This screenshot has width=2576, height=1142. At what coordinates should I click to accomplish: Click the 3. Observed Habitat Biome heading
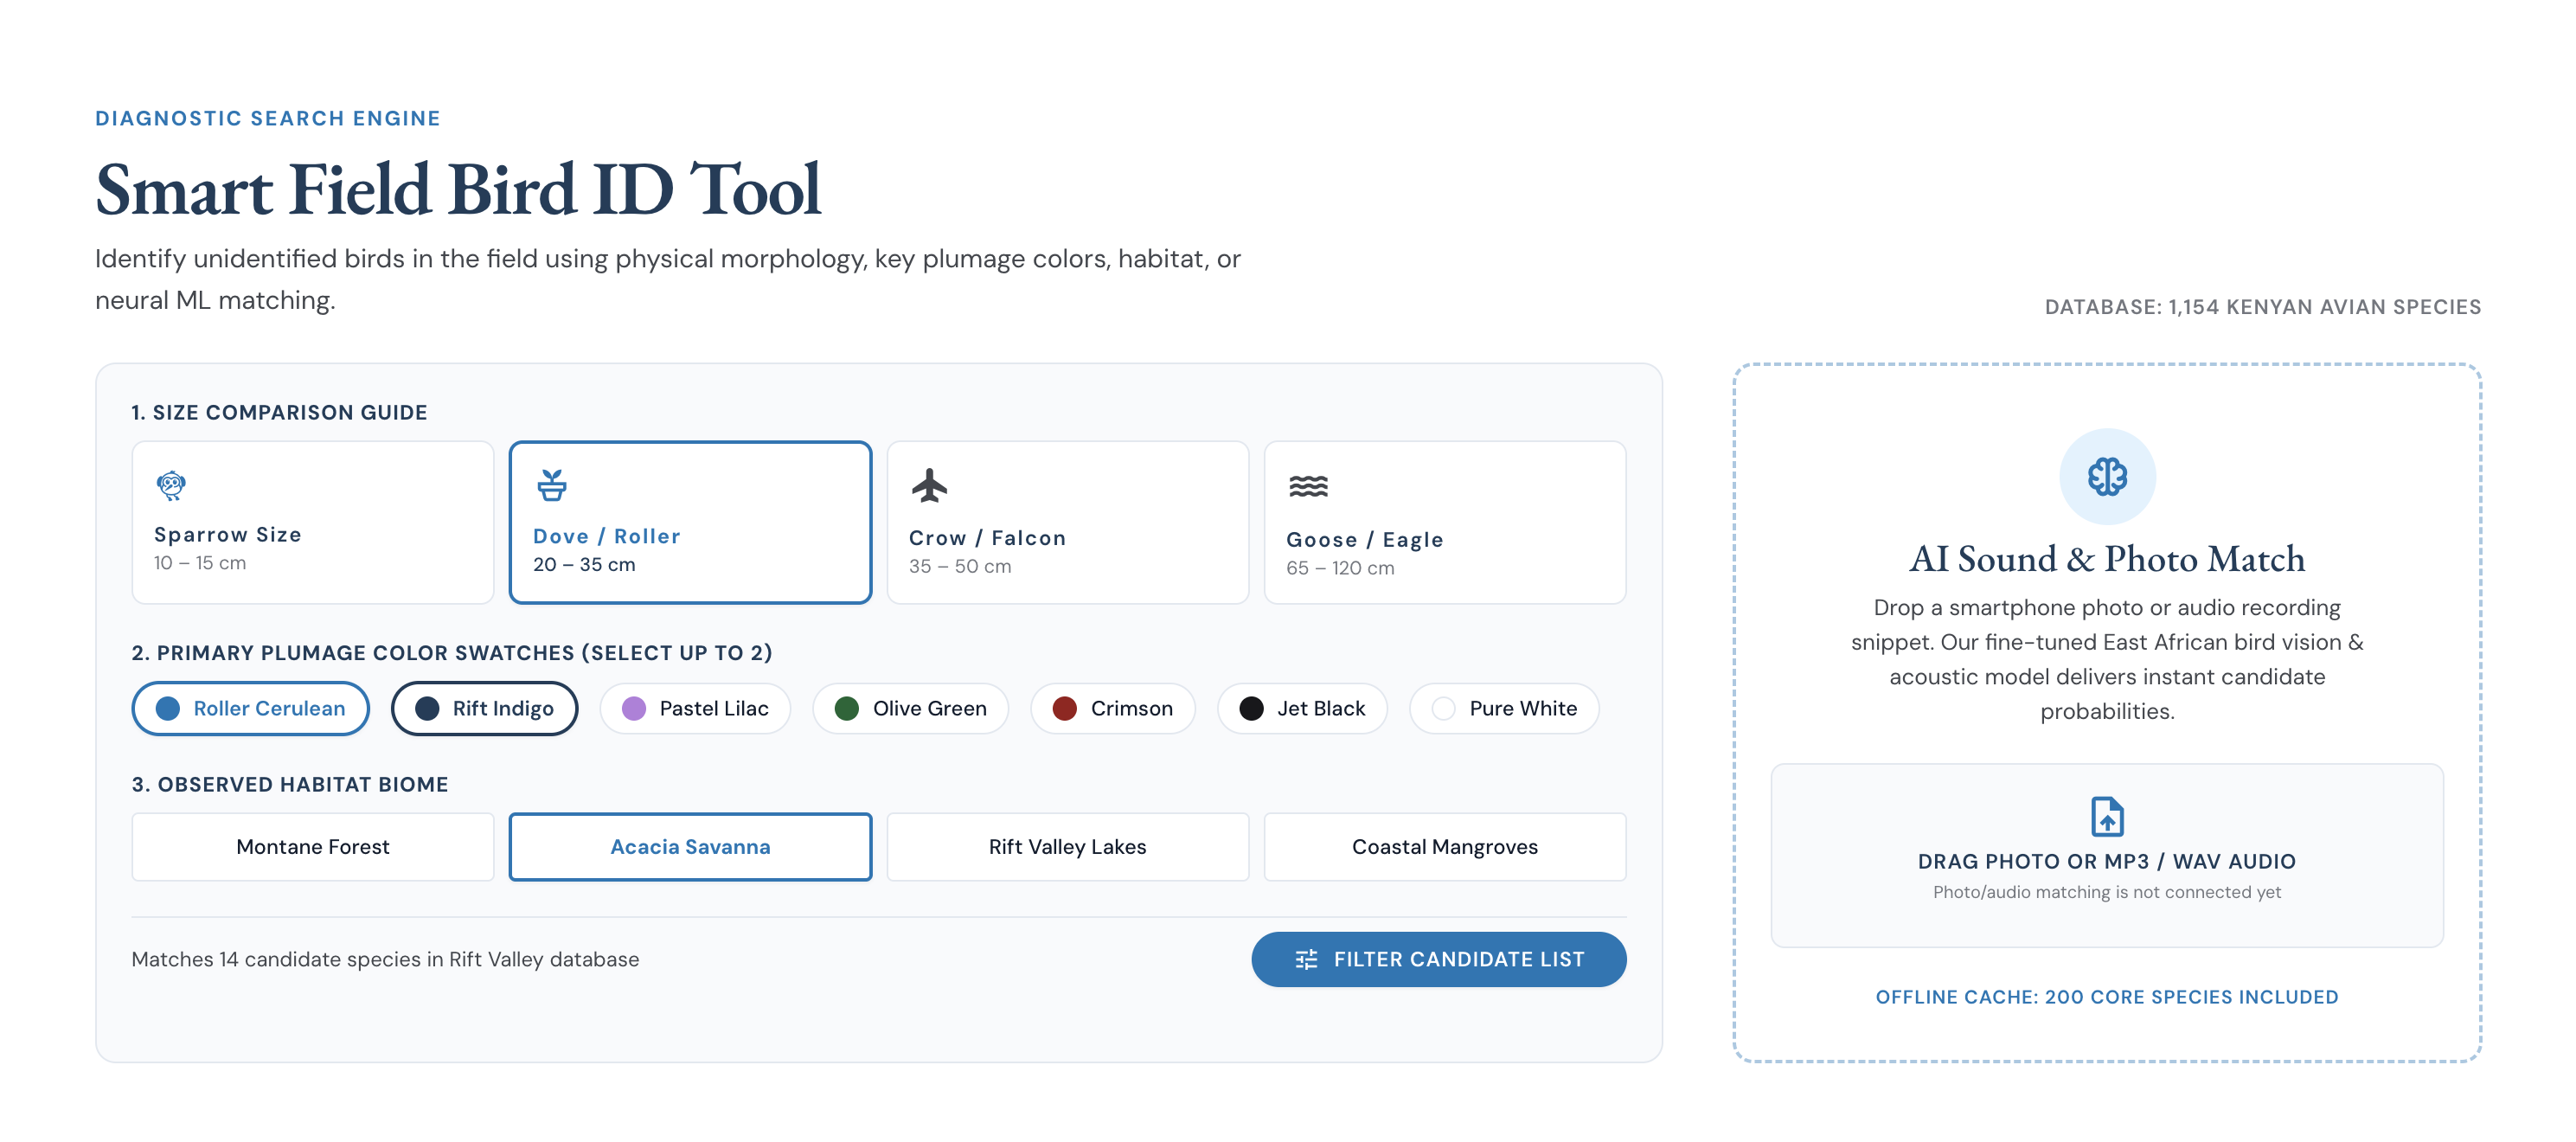pos(290,785)
